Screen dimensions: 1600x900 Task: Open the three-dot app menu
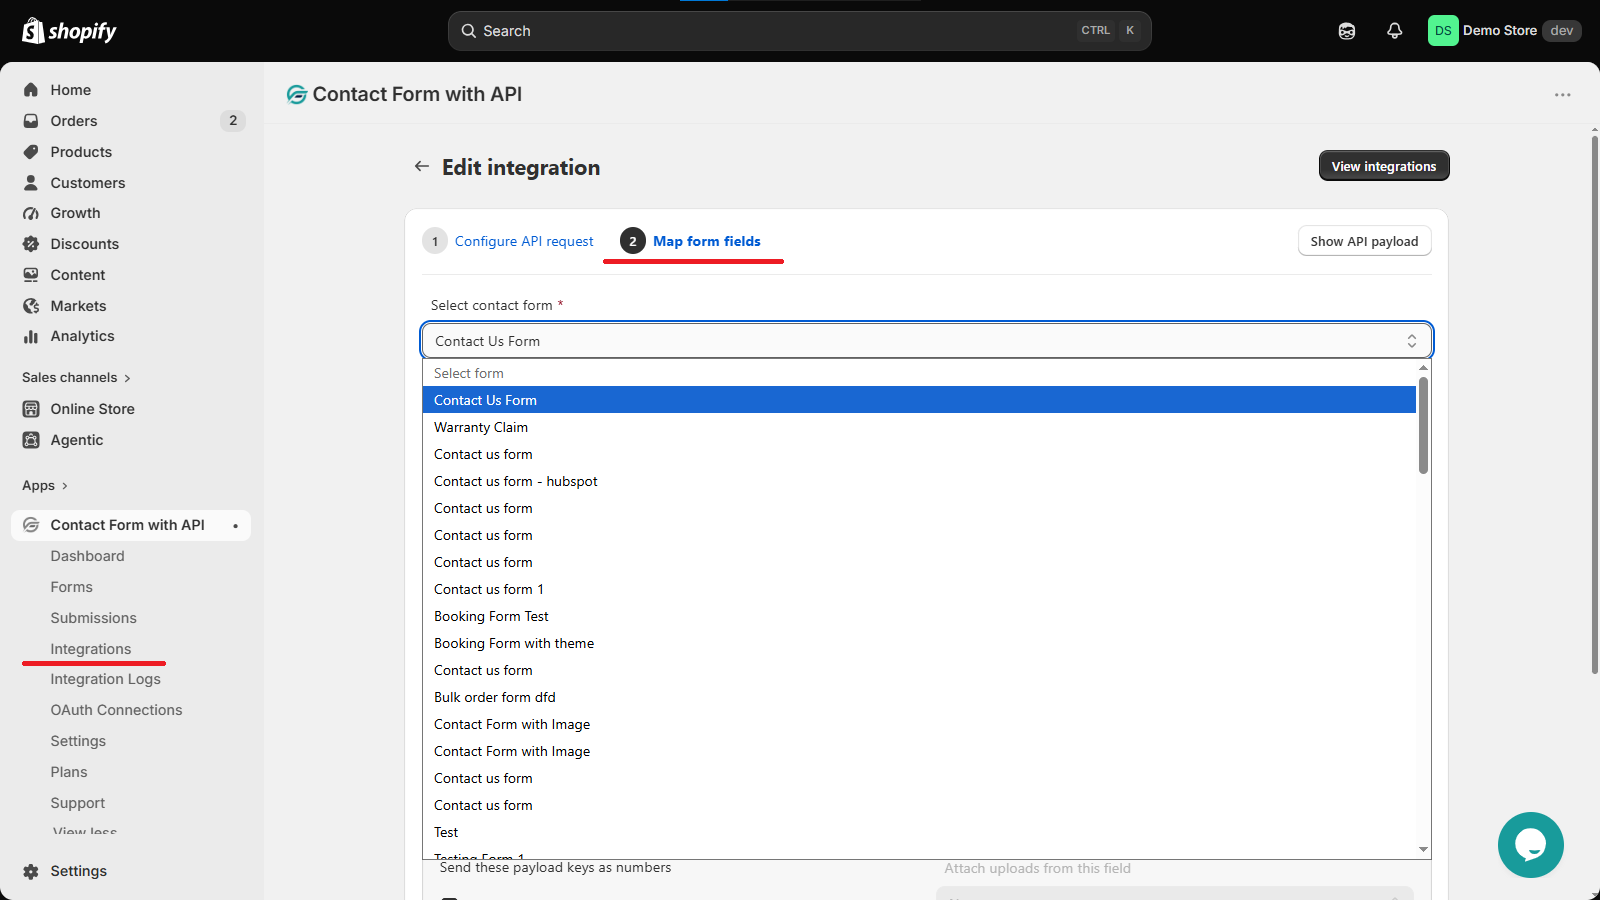(x=1563, y=95)
